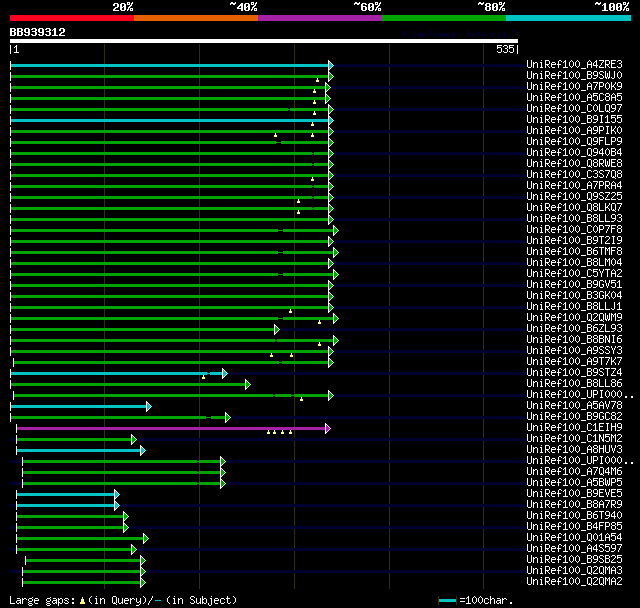Open hit label UniRef100_B9SWJ0
This screenshot has width=640, height=608.
click(574, 75)
